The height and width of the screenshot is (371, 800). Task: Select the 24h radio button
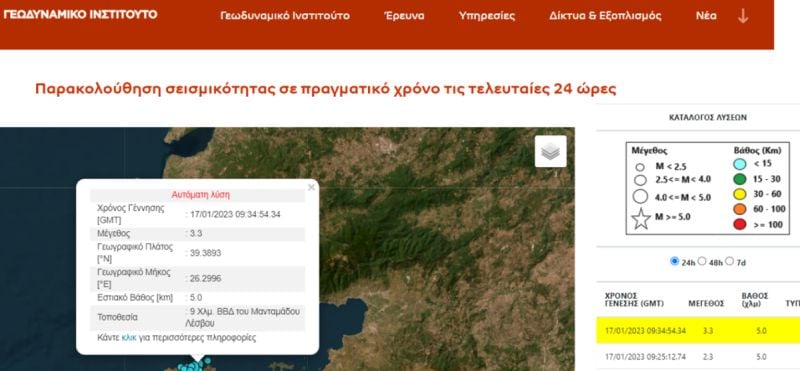[x=674, y=261]
